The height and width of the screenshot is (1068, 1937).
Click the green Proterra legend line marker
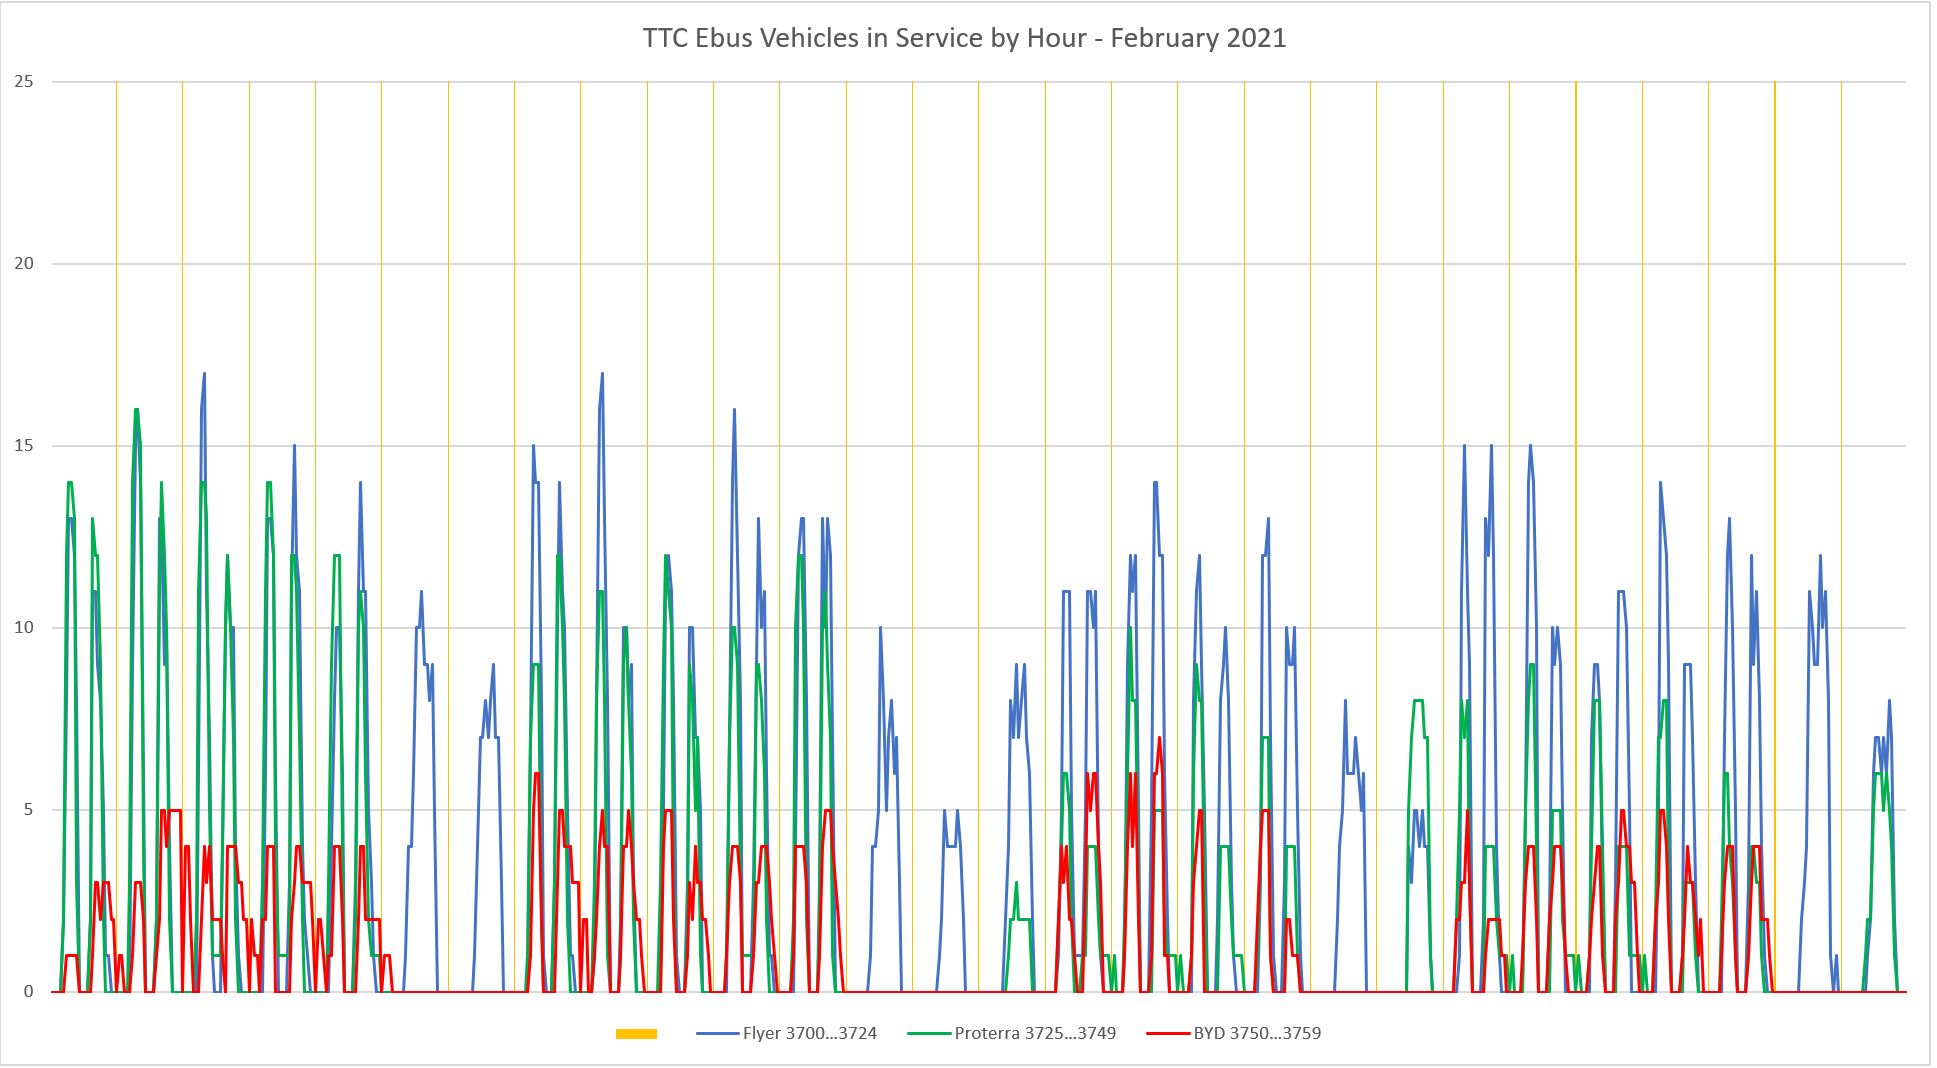pos(929,1034)
